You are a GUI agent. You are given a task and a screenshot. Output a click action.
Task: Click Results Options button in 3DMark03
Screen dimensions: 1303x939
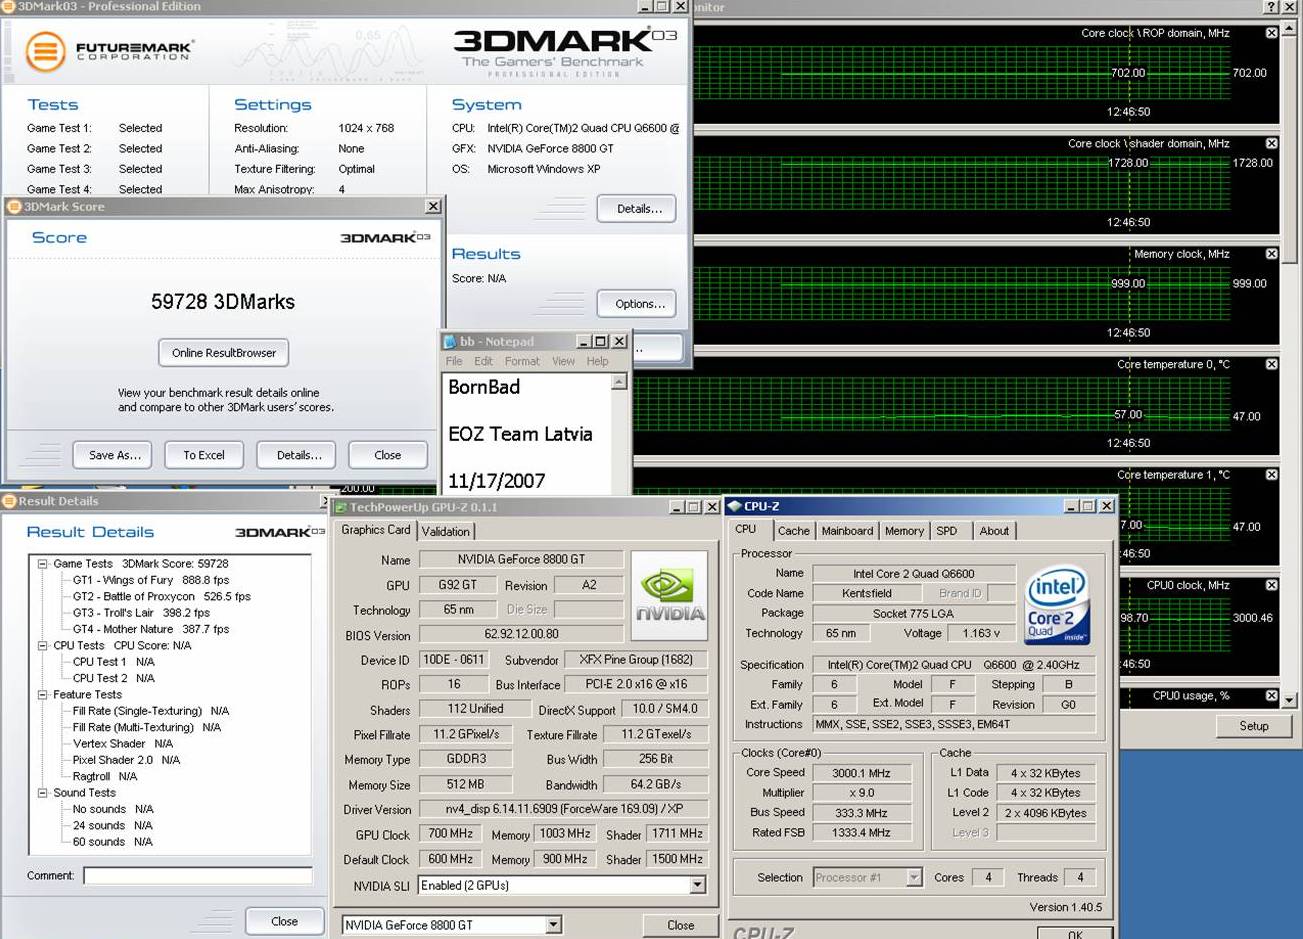click(637, 304)
